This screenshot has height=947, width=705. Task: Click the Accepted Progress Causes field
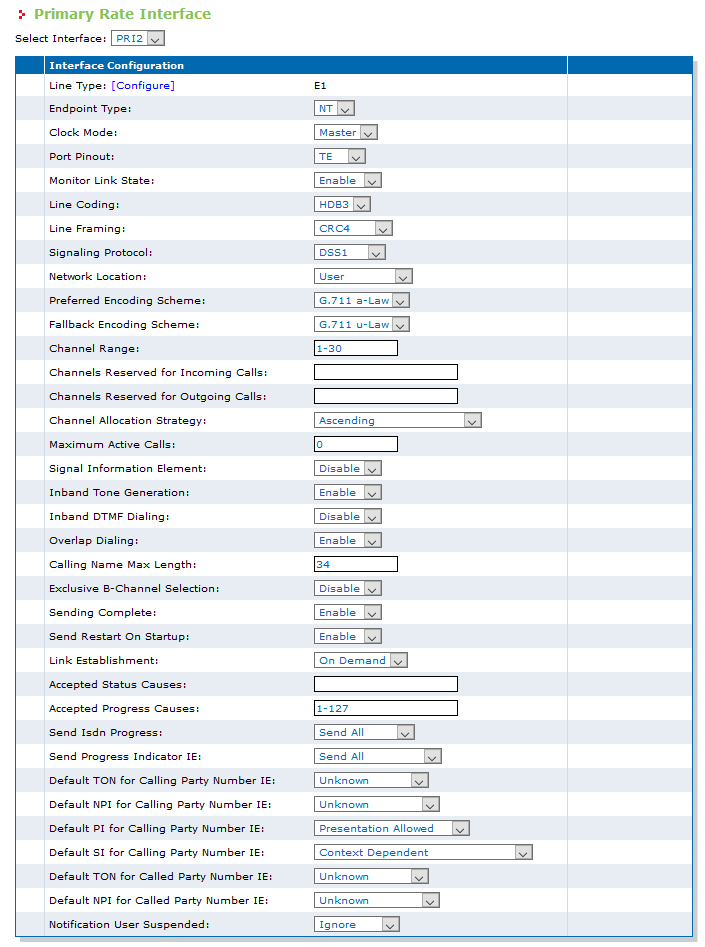[386, 708]
